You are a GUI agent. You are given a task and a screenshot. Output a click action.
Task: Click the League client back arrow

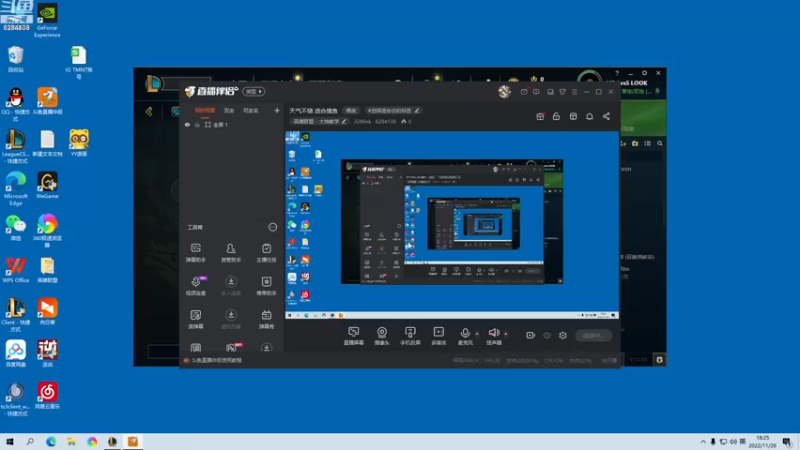point(149,111)
